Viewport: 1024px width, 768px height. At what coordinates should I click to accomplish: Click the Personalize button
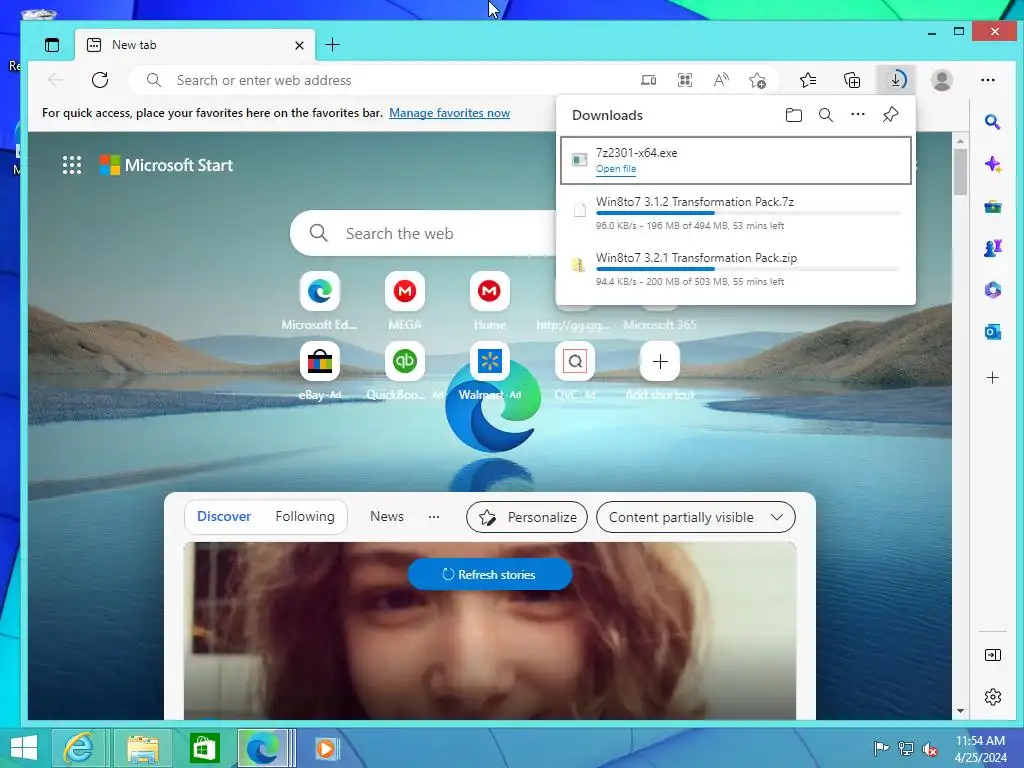tap(527, 517)
